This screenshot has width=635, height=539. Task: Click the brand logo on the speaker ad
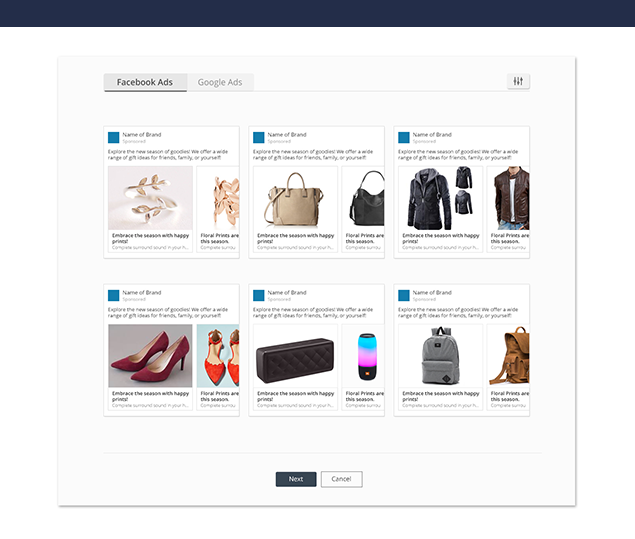tap(258, 295)
